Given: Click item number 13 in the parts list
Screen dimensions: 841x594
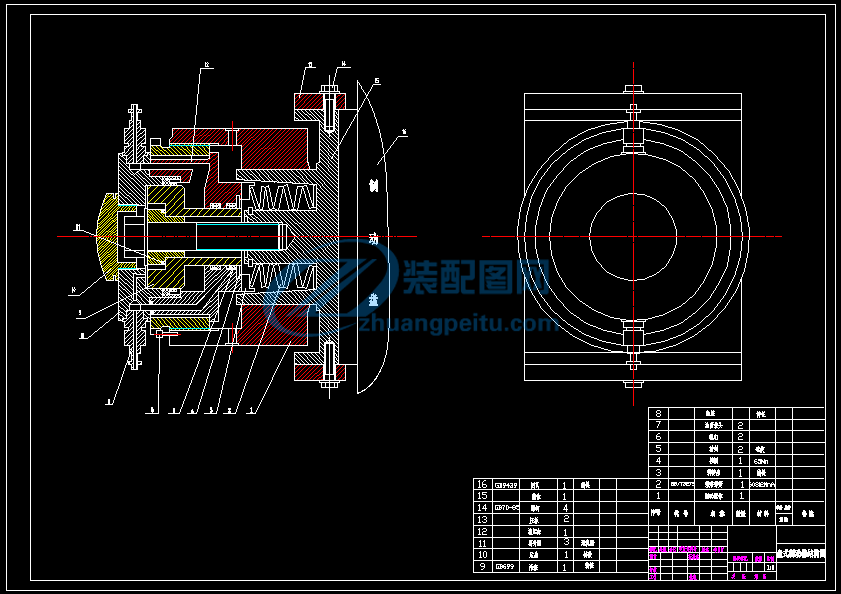Looking at the screenshot, I should 482,519.
